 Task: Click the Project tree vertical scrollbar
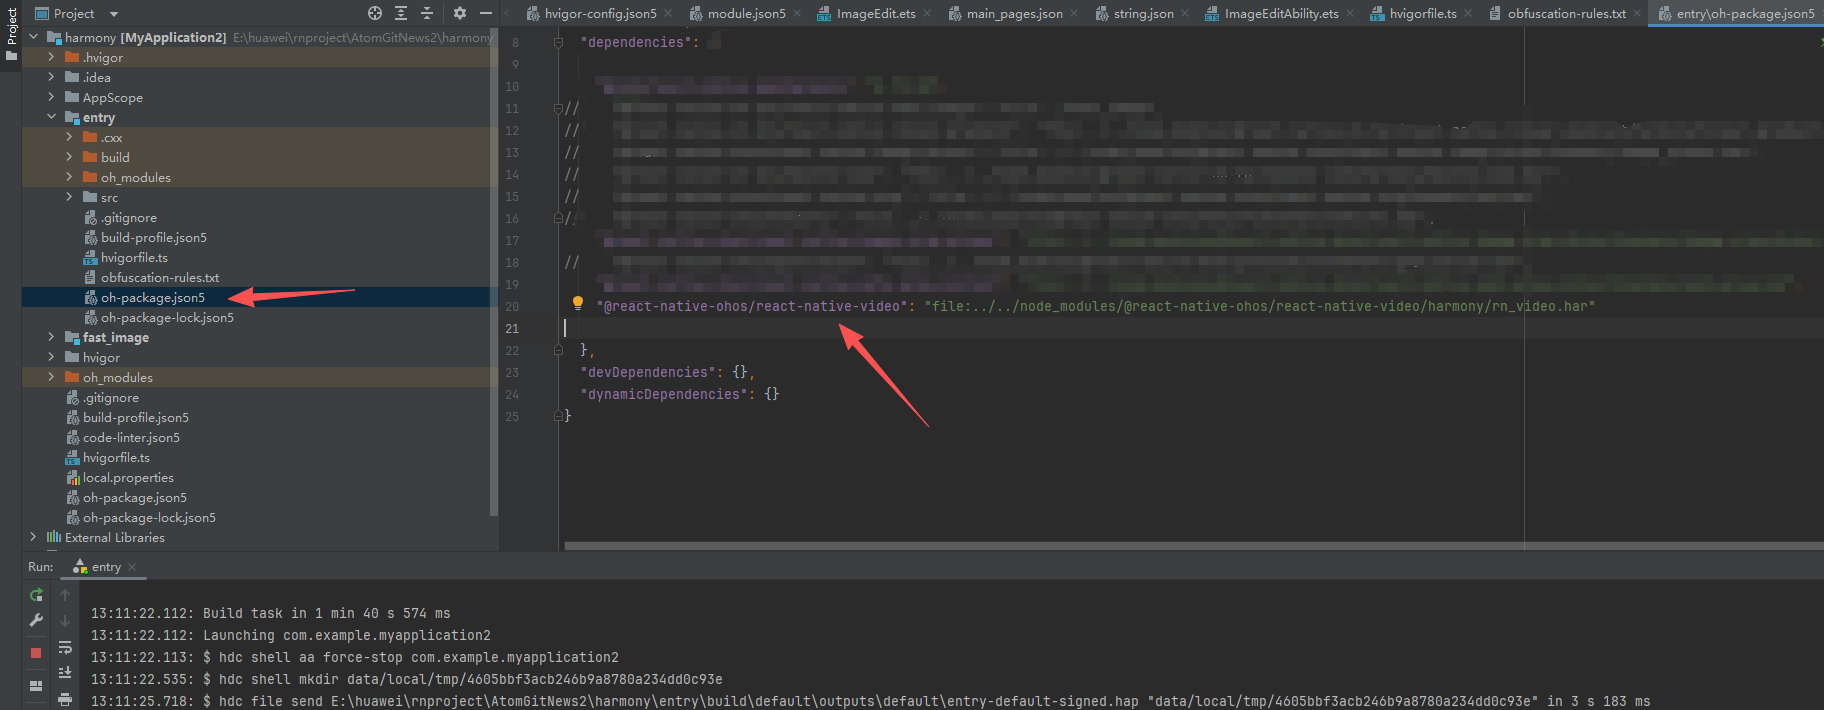pyautogui.click(x=494, y=273)
